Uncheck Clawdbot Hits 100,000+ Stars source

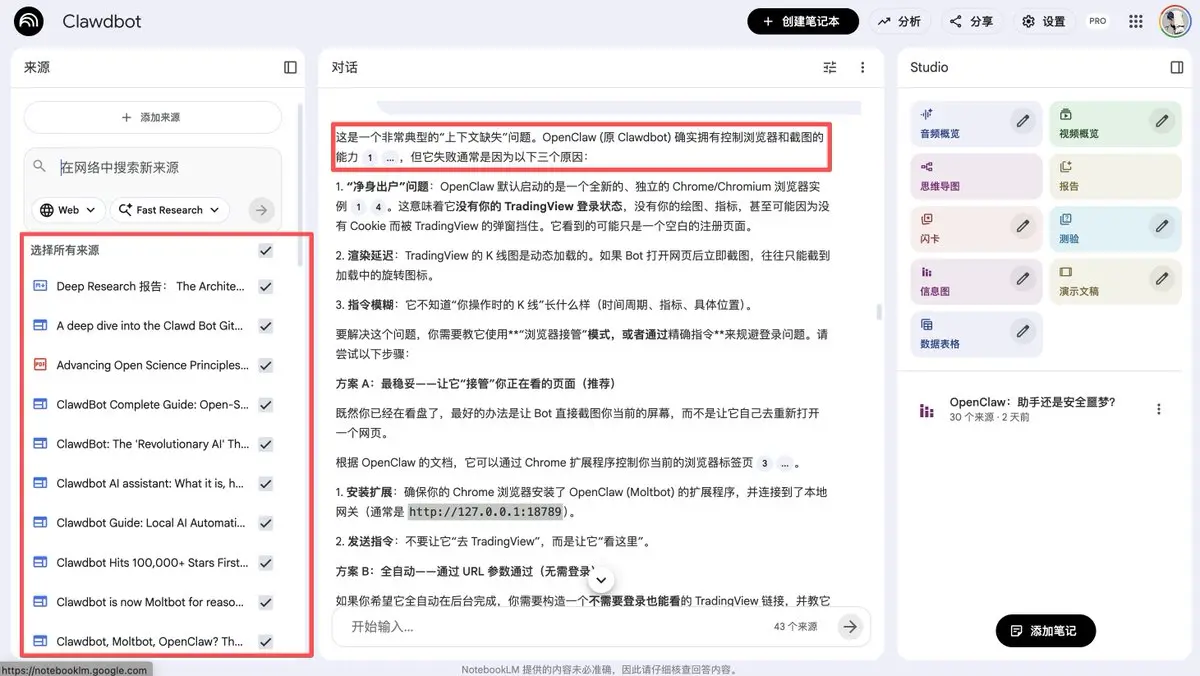point(265,563)
